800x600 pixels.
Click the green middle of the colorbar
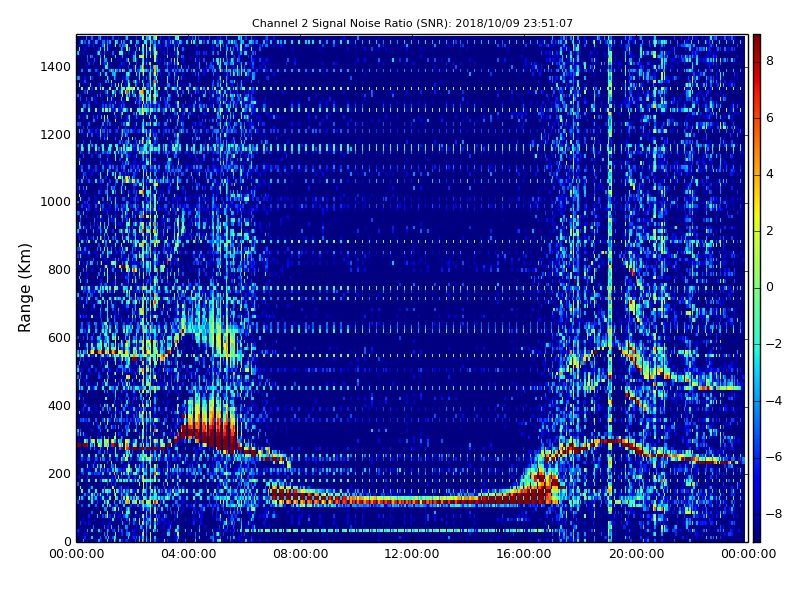[757, 288]
